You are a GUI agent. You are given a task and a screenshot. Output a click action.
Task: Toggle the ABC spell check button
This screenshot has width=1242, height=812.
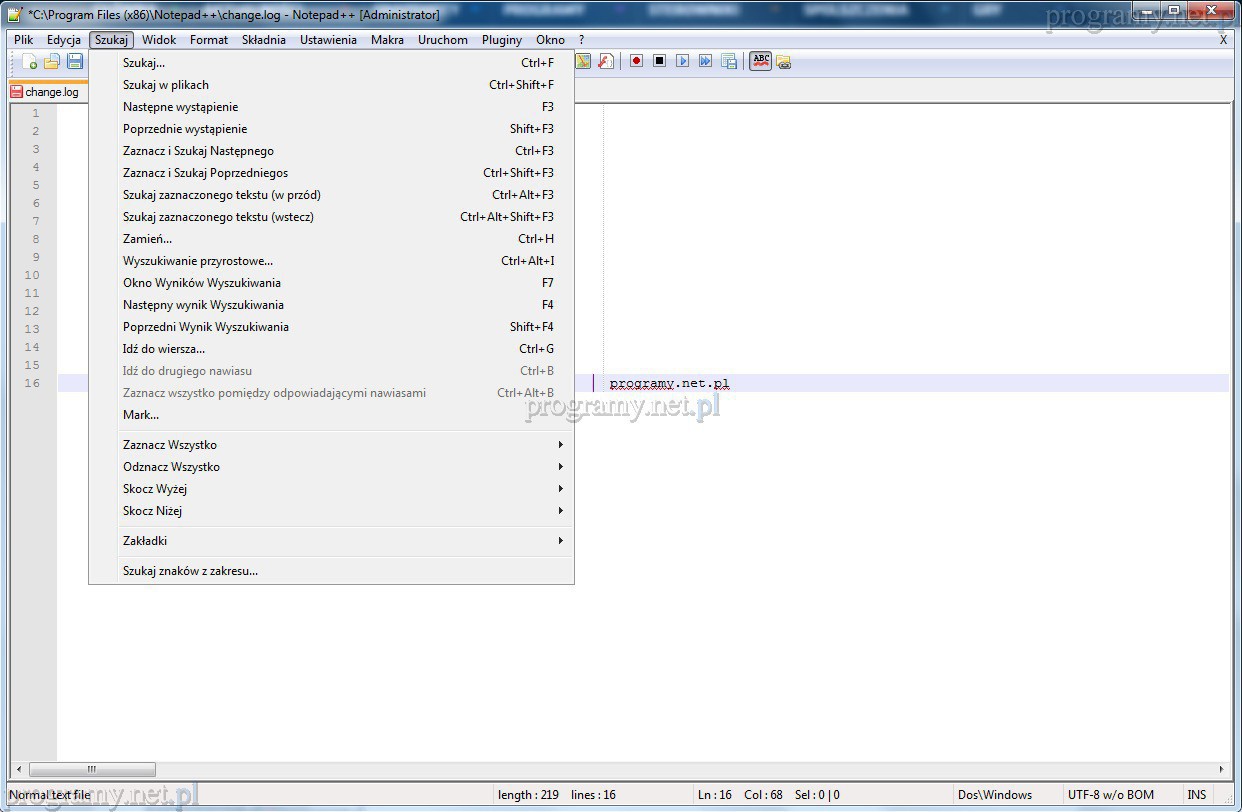(x=761, y=61)
